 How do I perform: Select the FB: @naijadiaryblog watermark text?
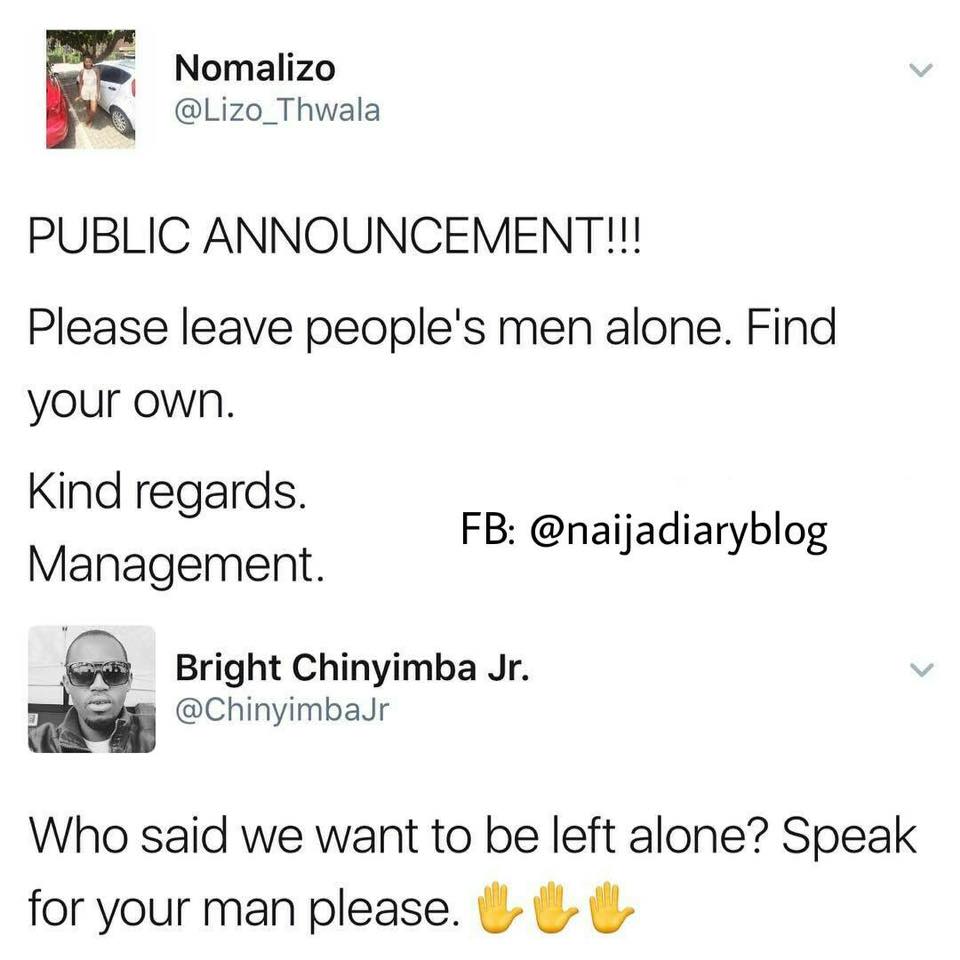pyautogui.click(x=644, y=531)
